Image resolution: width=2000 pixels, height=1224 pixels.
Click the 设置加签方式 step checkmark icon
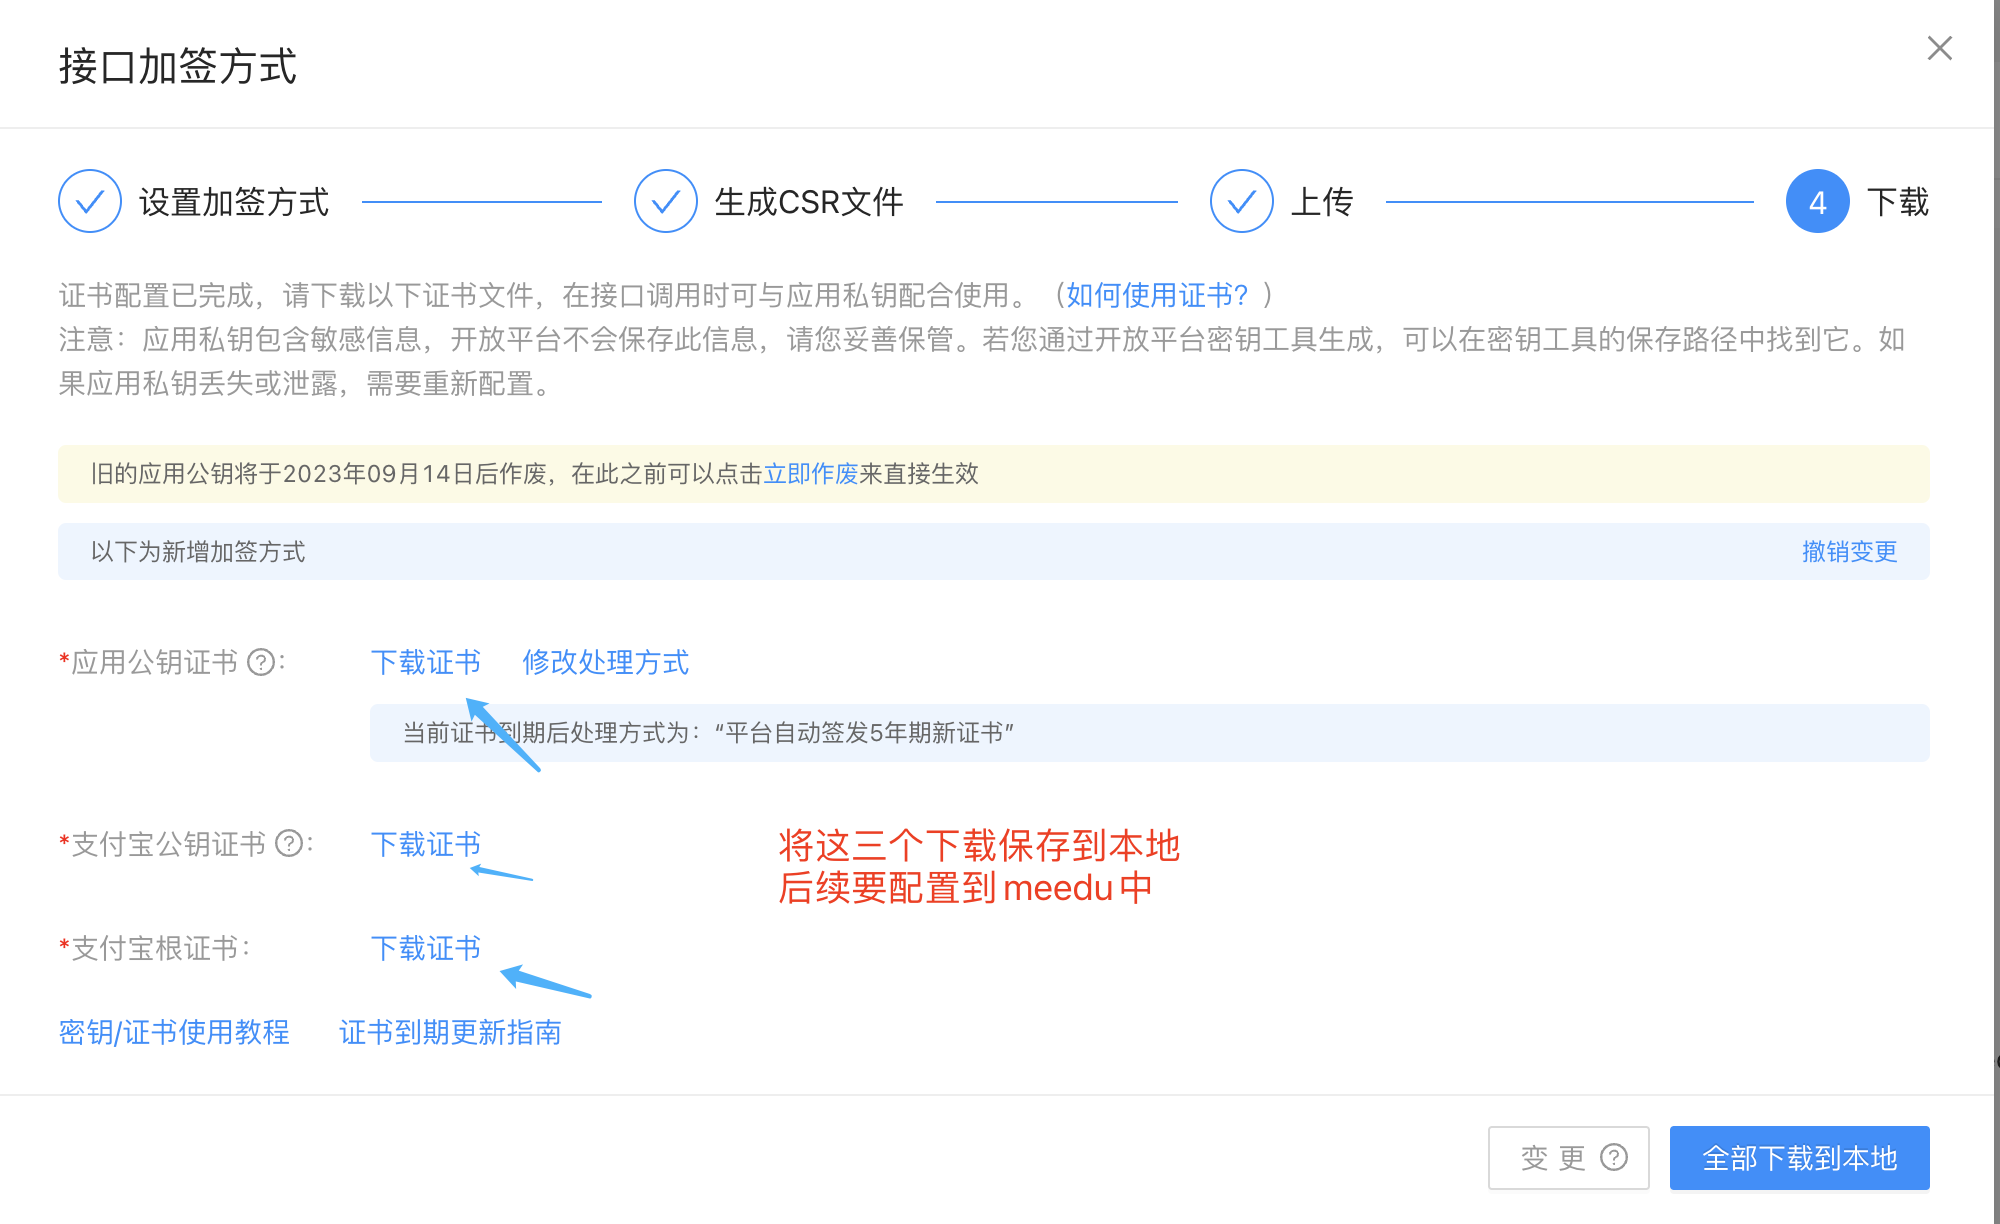click(x=90, y=201)
